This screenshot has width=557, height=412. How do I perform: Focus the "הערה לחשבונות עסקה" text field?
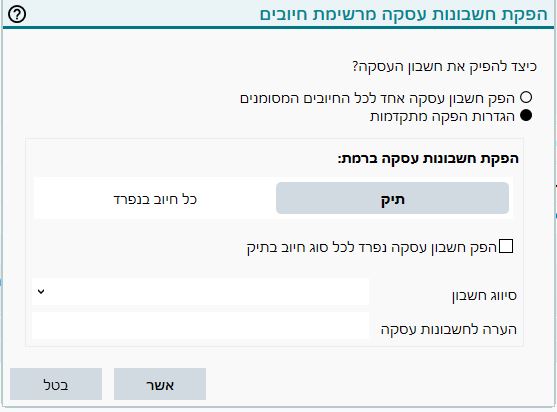pyautogui.click(x=200, y=326)
